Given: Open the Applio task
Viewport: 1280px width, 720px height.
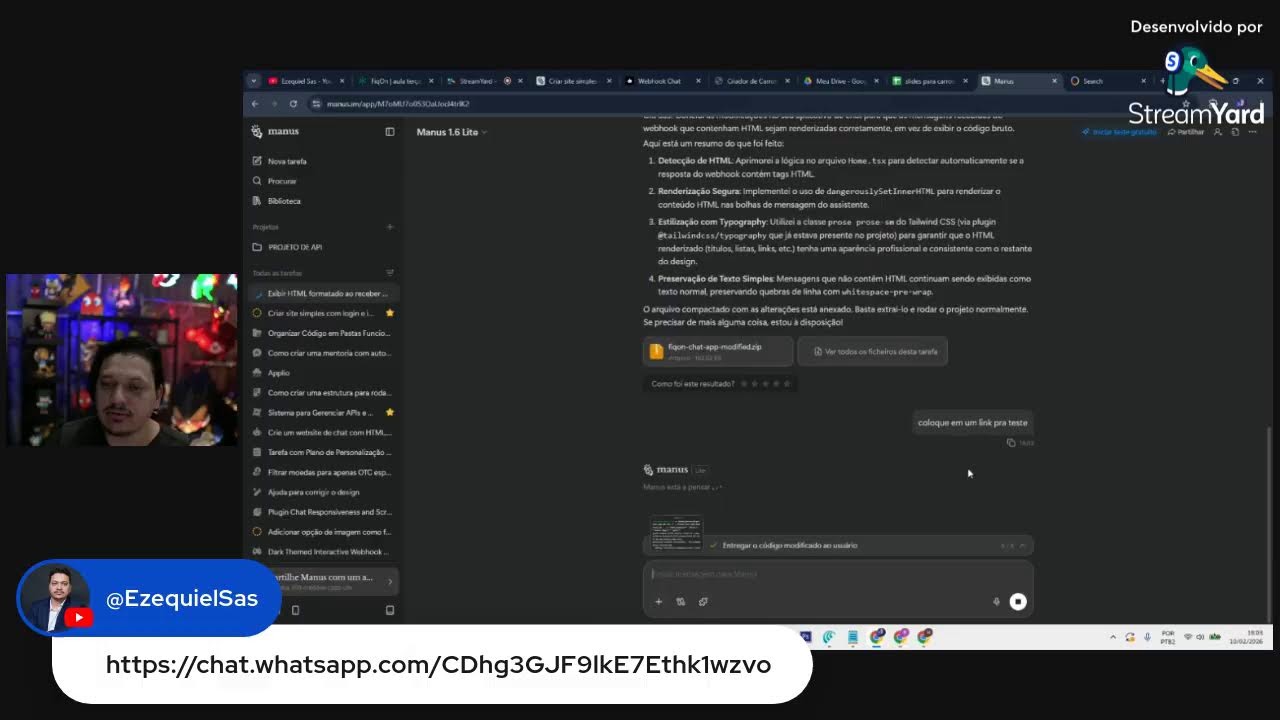Looking at the screenshot, I should [x=323, y=373].
